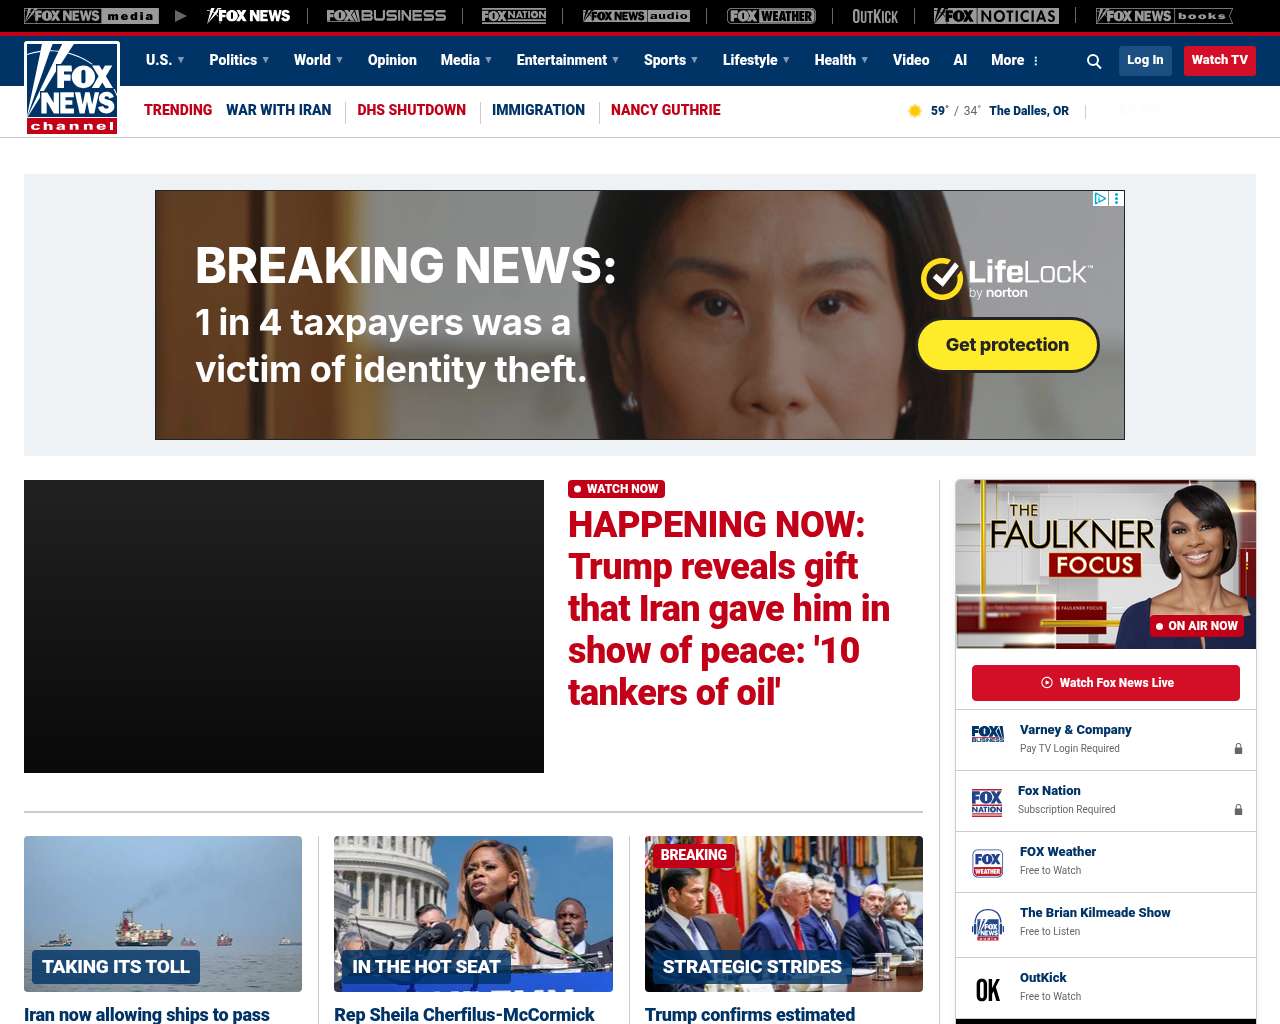Click the Log In button

click(1145, 60)
